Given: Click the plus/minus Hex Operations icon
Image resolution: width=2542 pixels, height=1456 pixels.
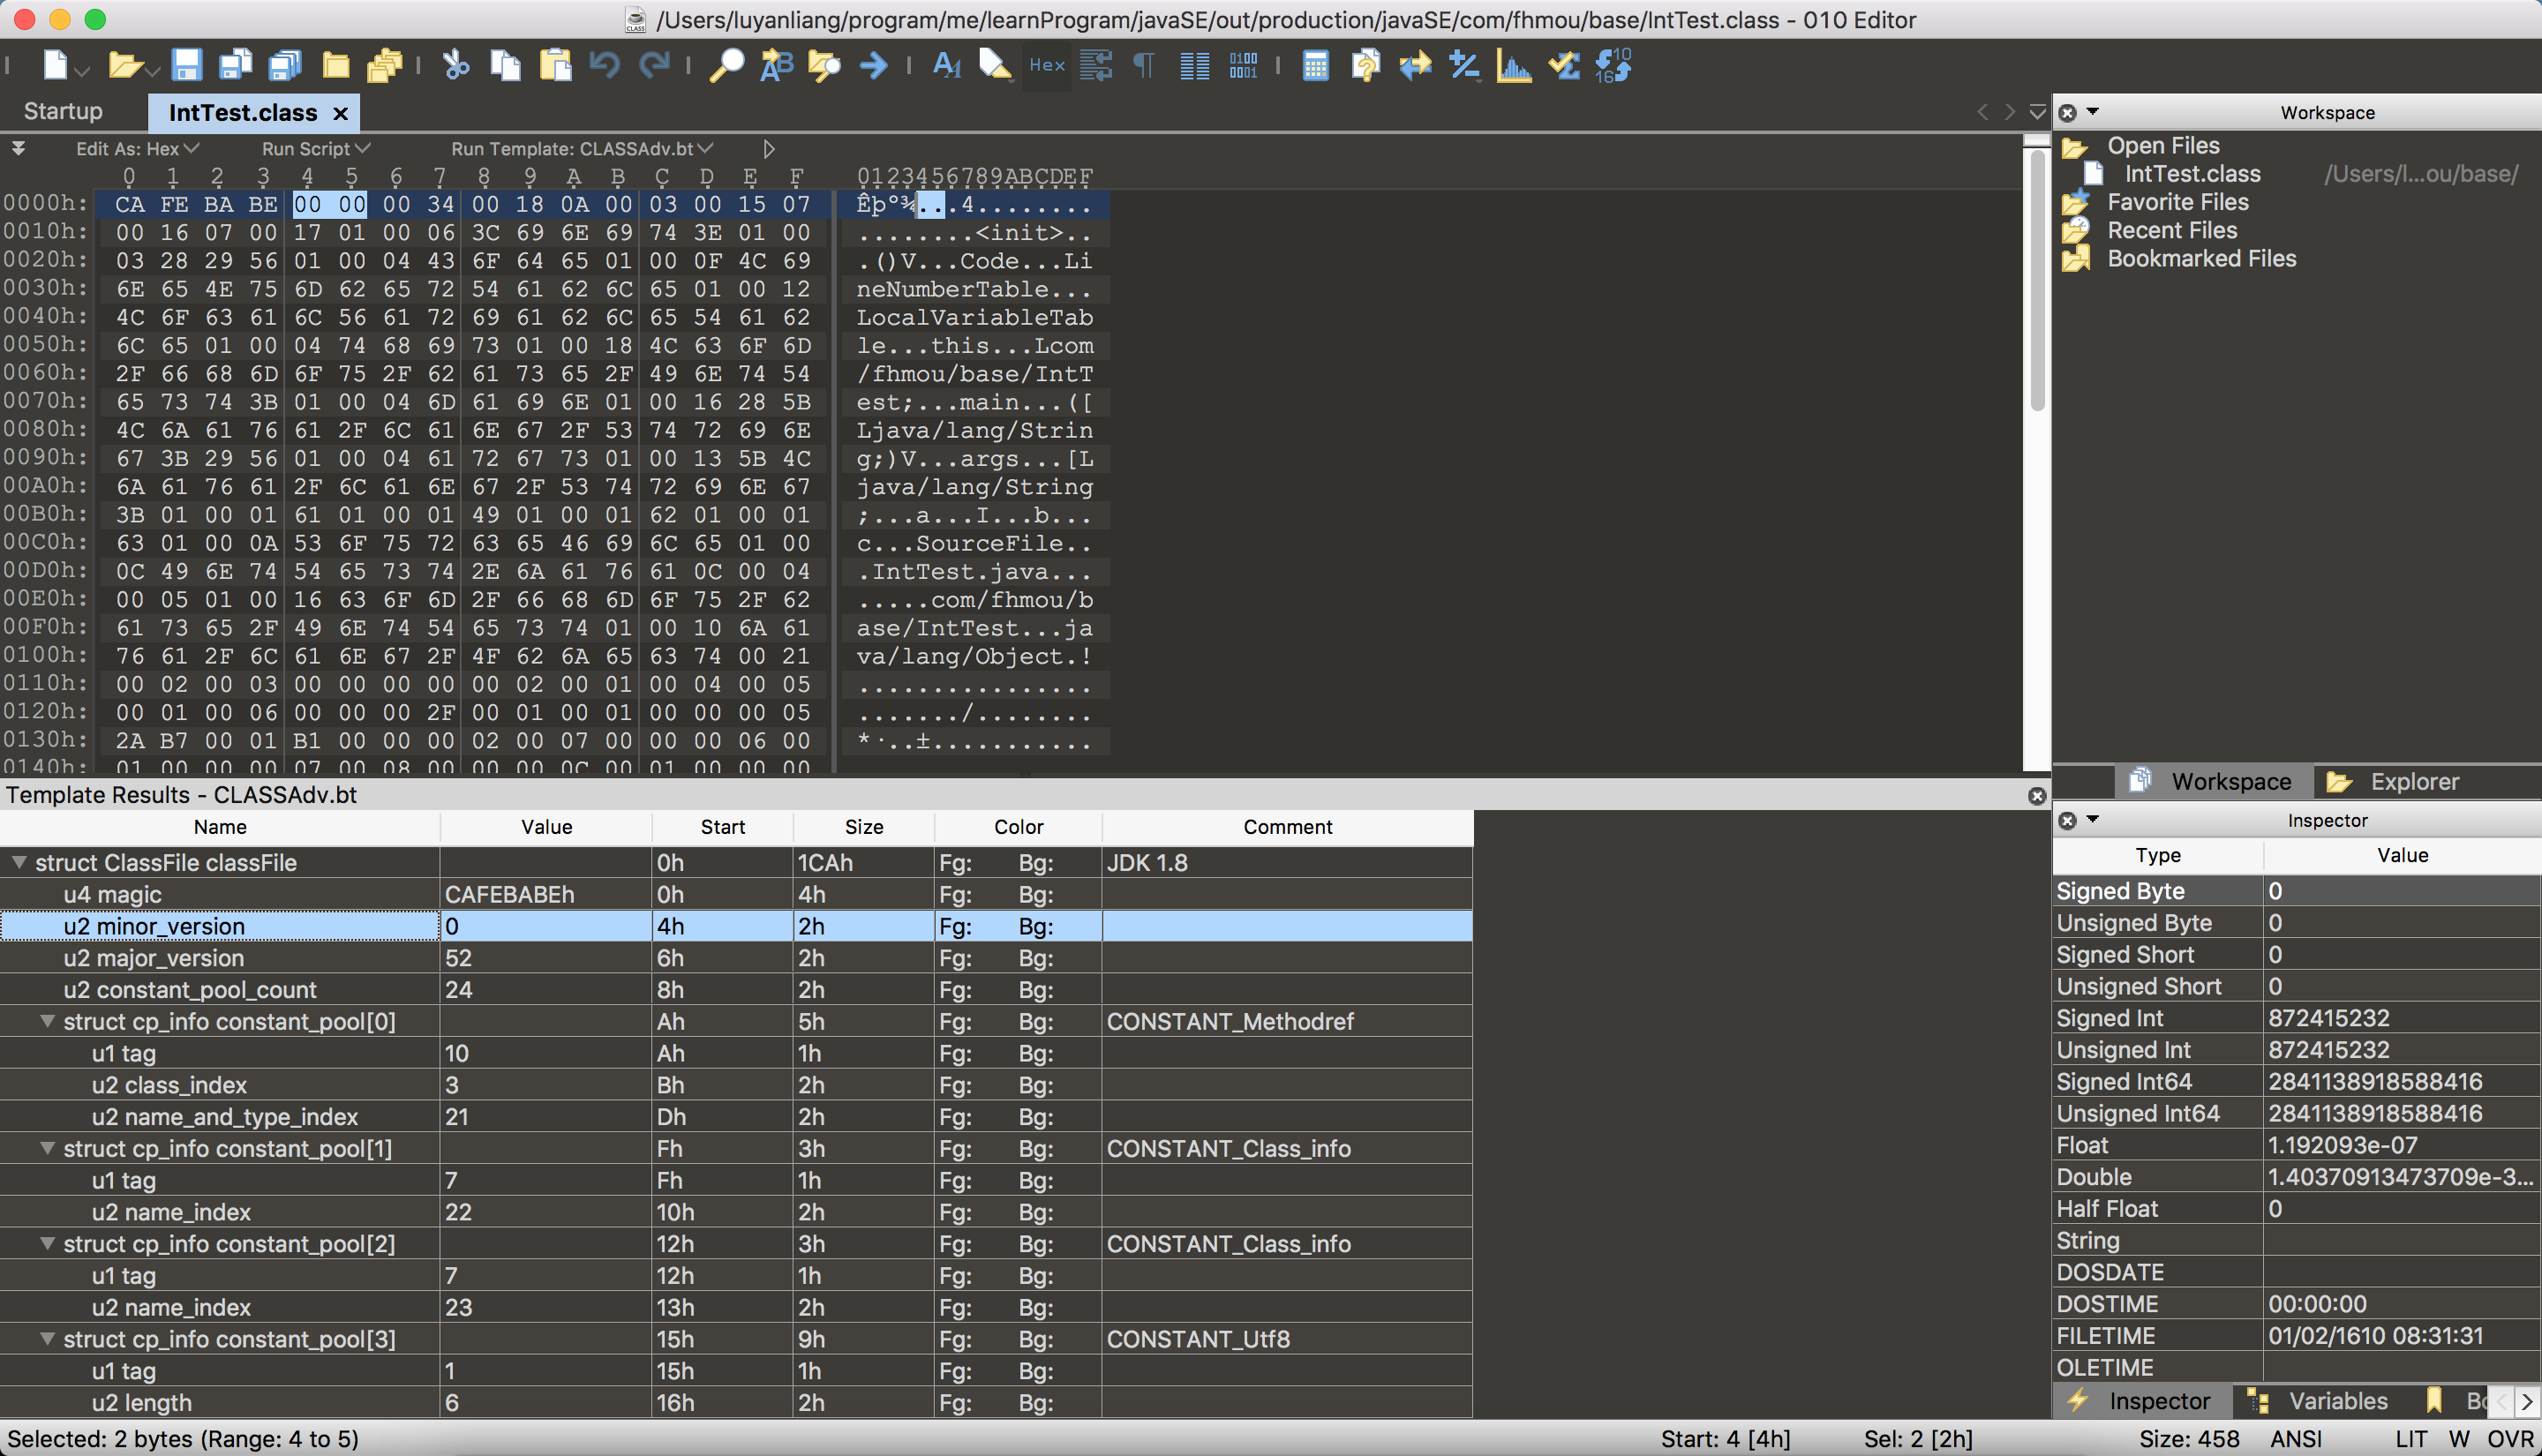Looking at the screenshot, I should click(1464, 66).
